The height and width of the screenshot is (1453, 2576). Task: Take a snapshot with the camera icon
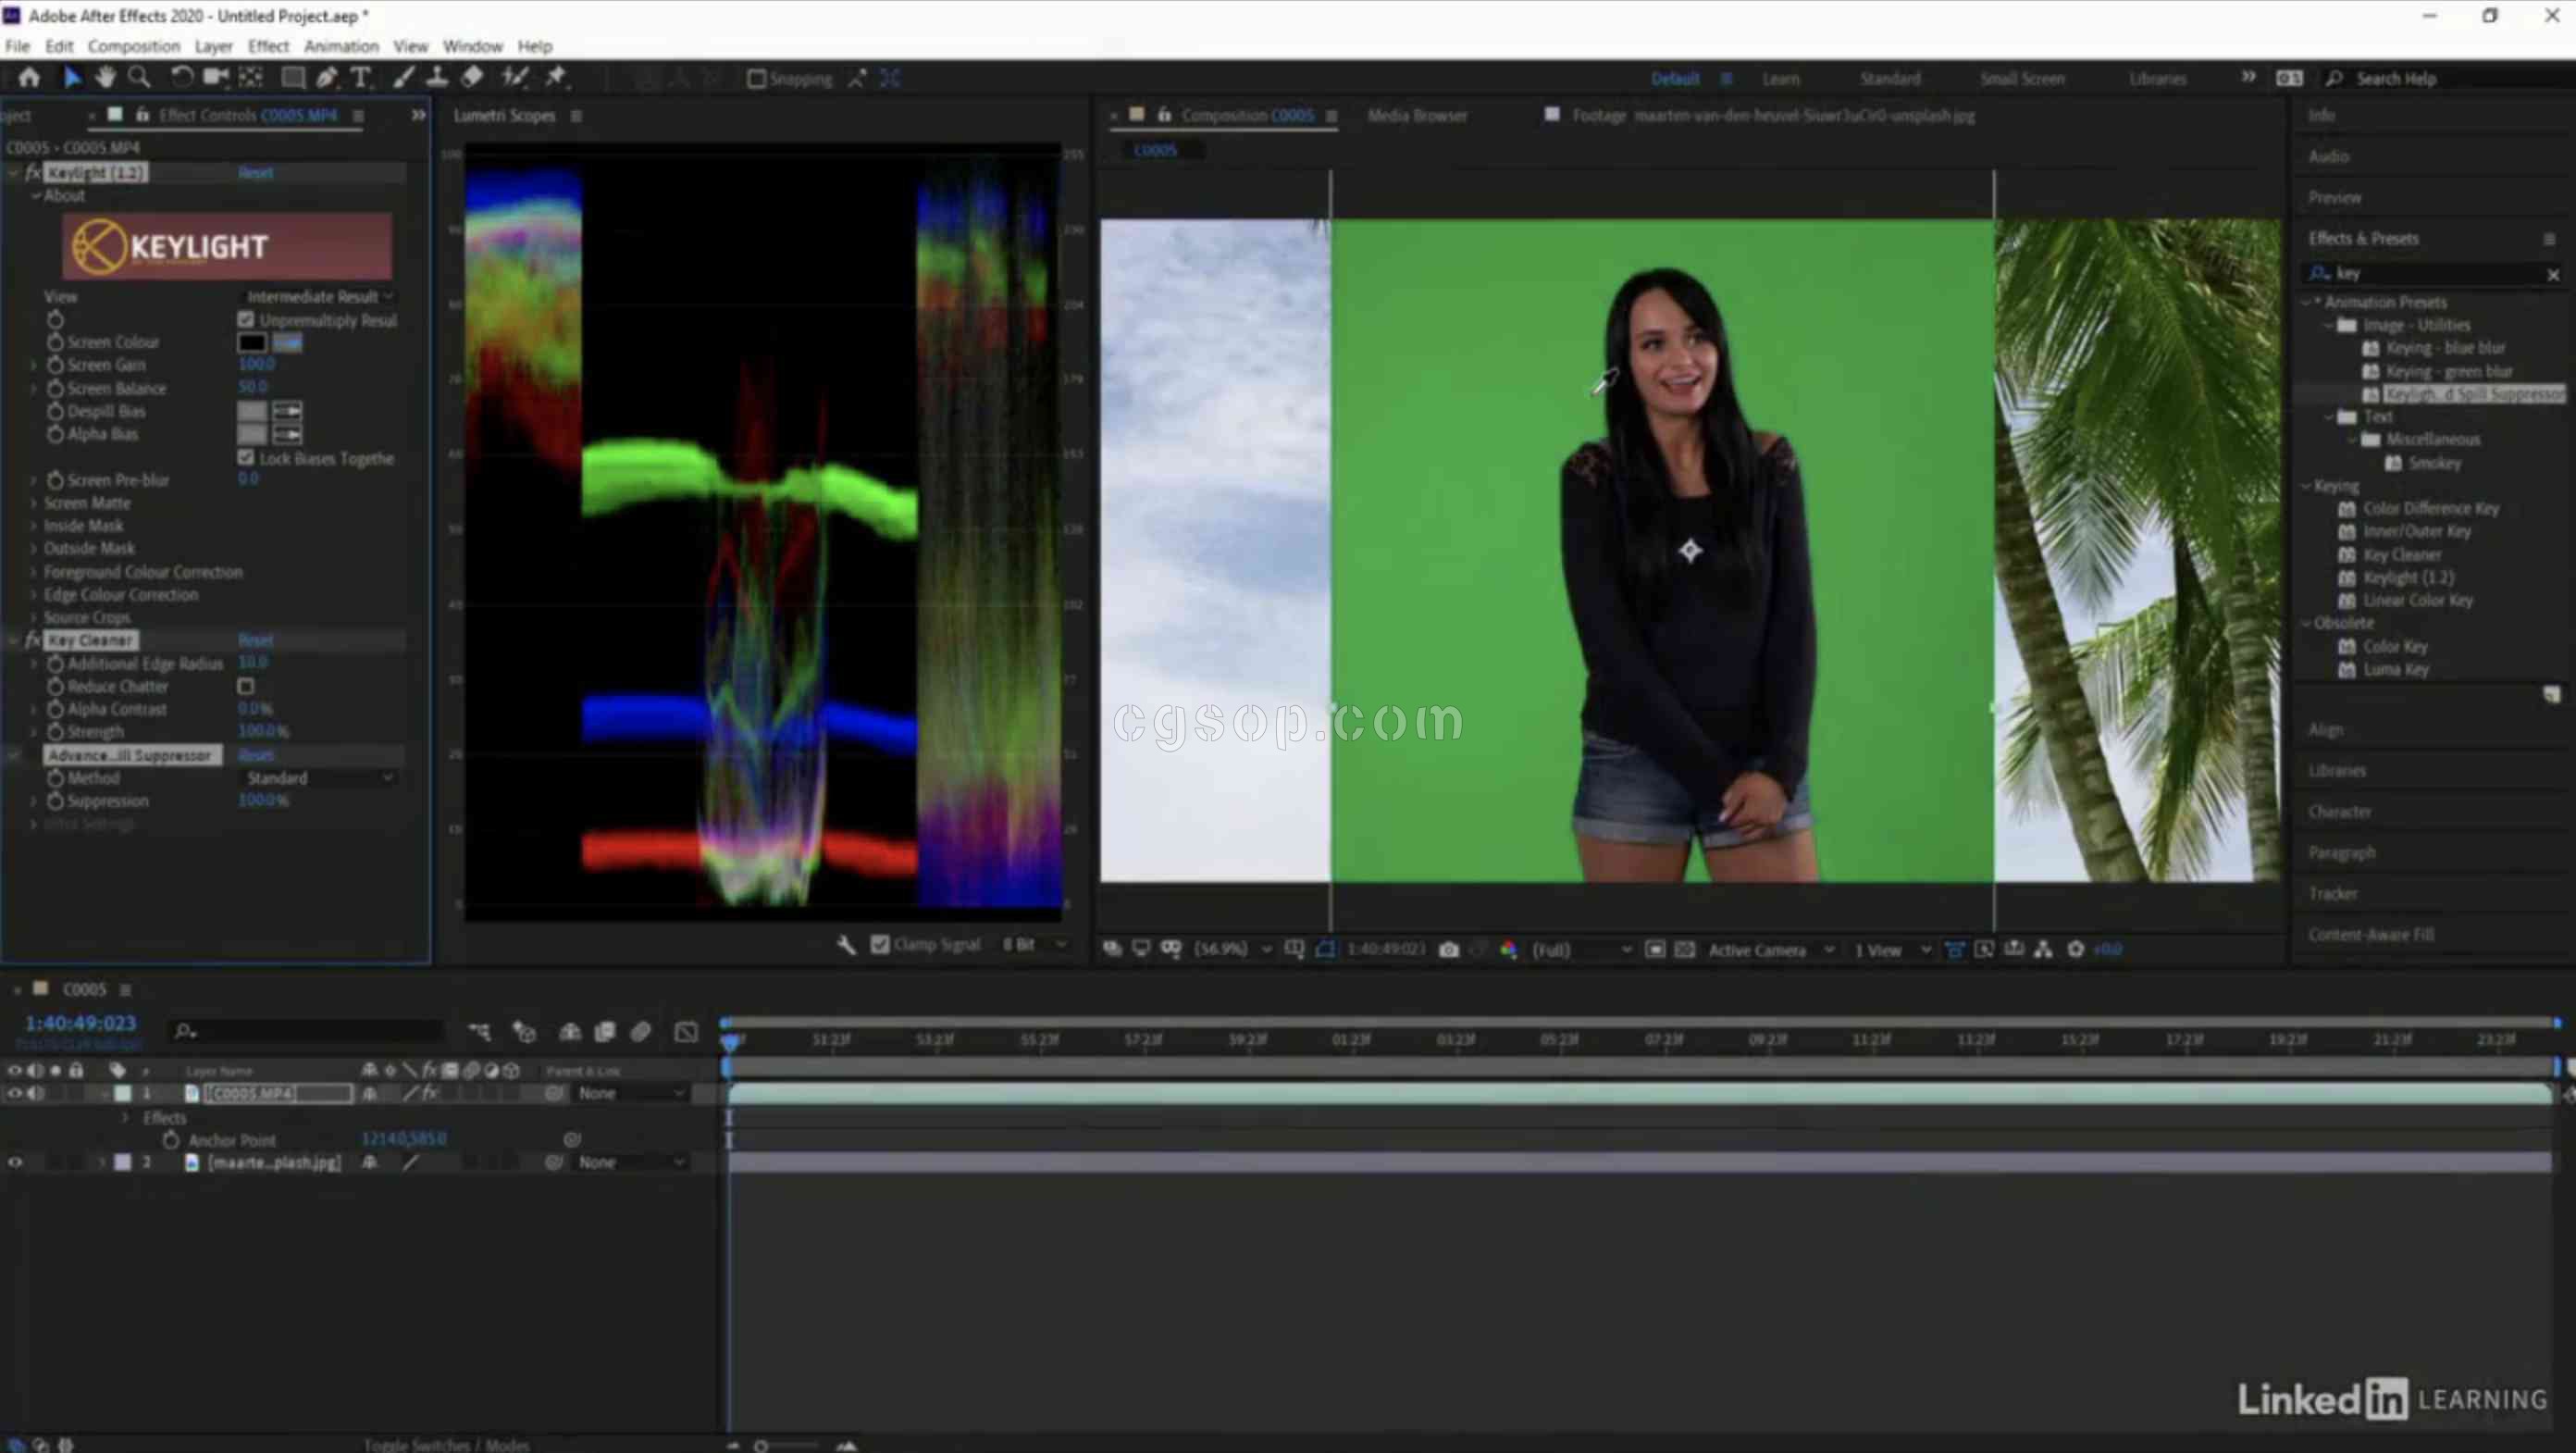(x=1448, y=949)
